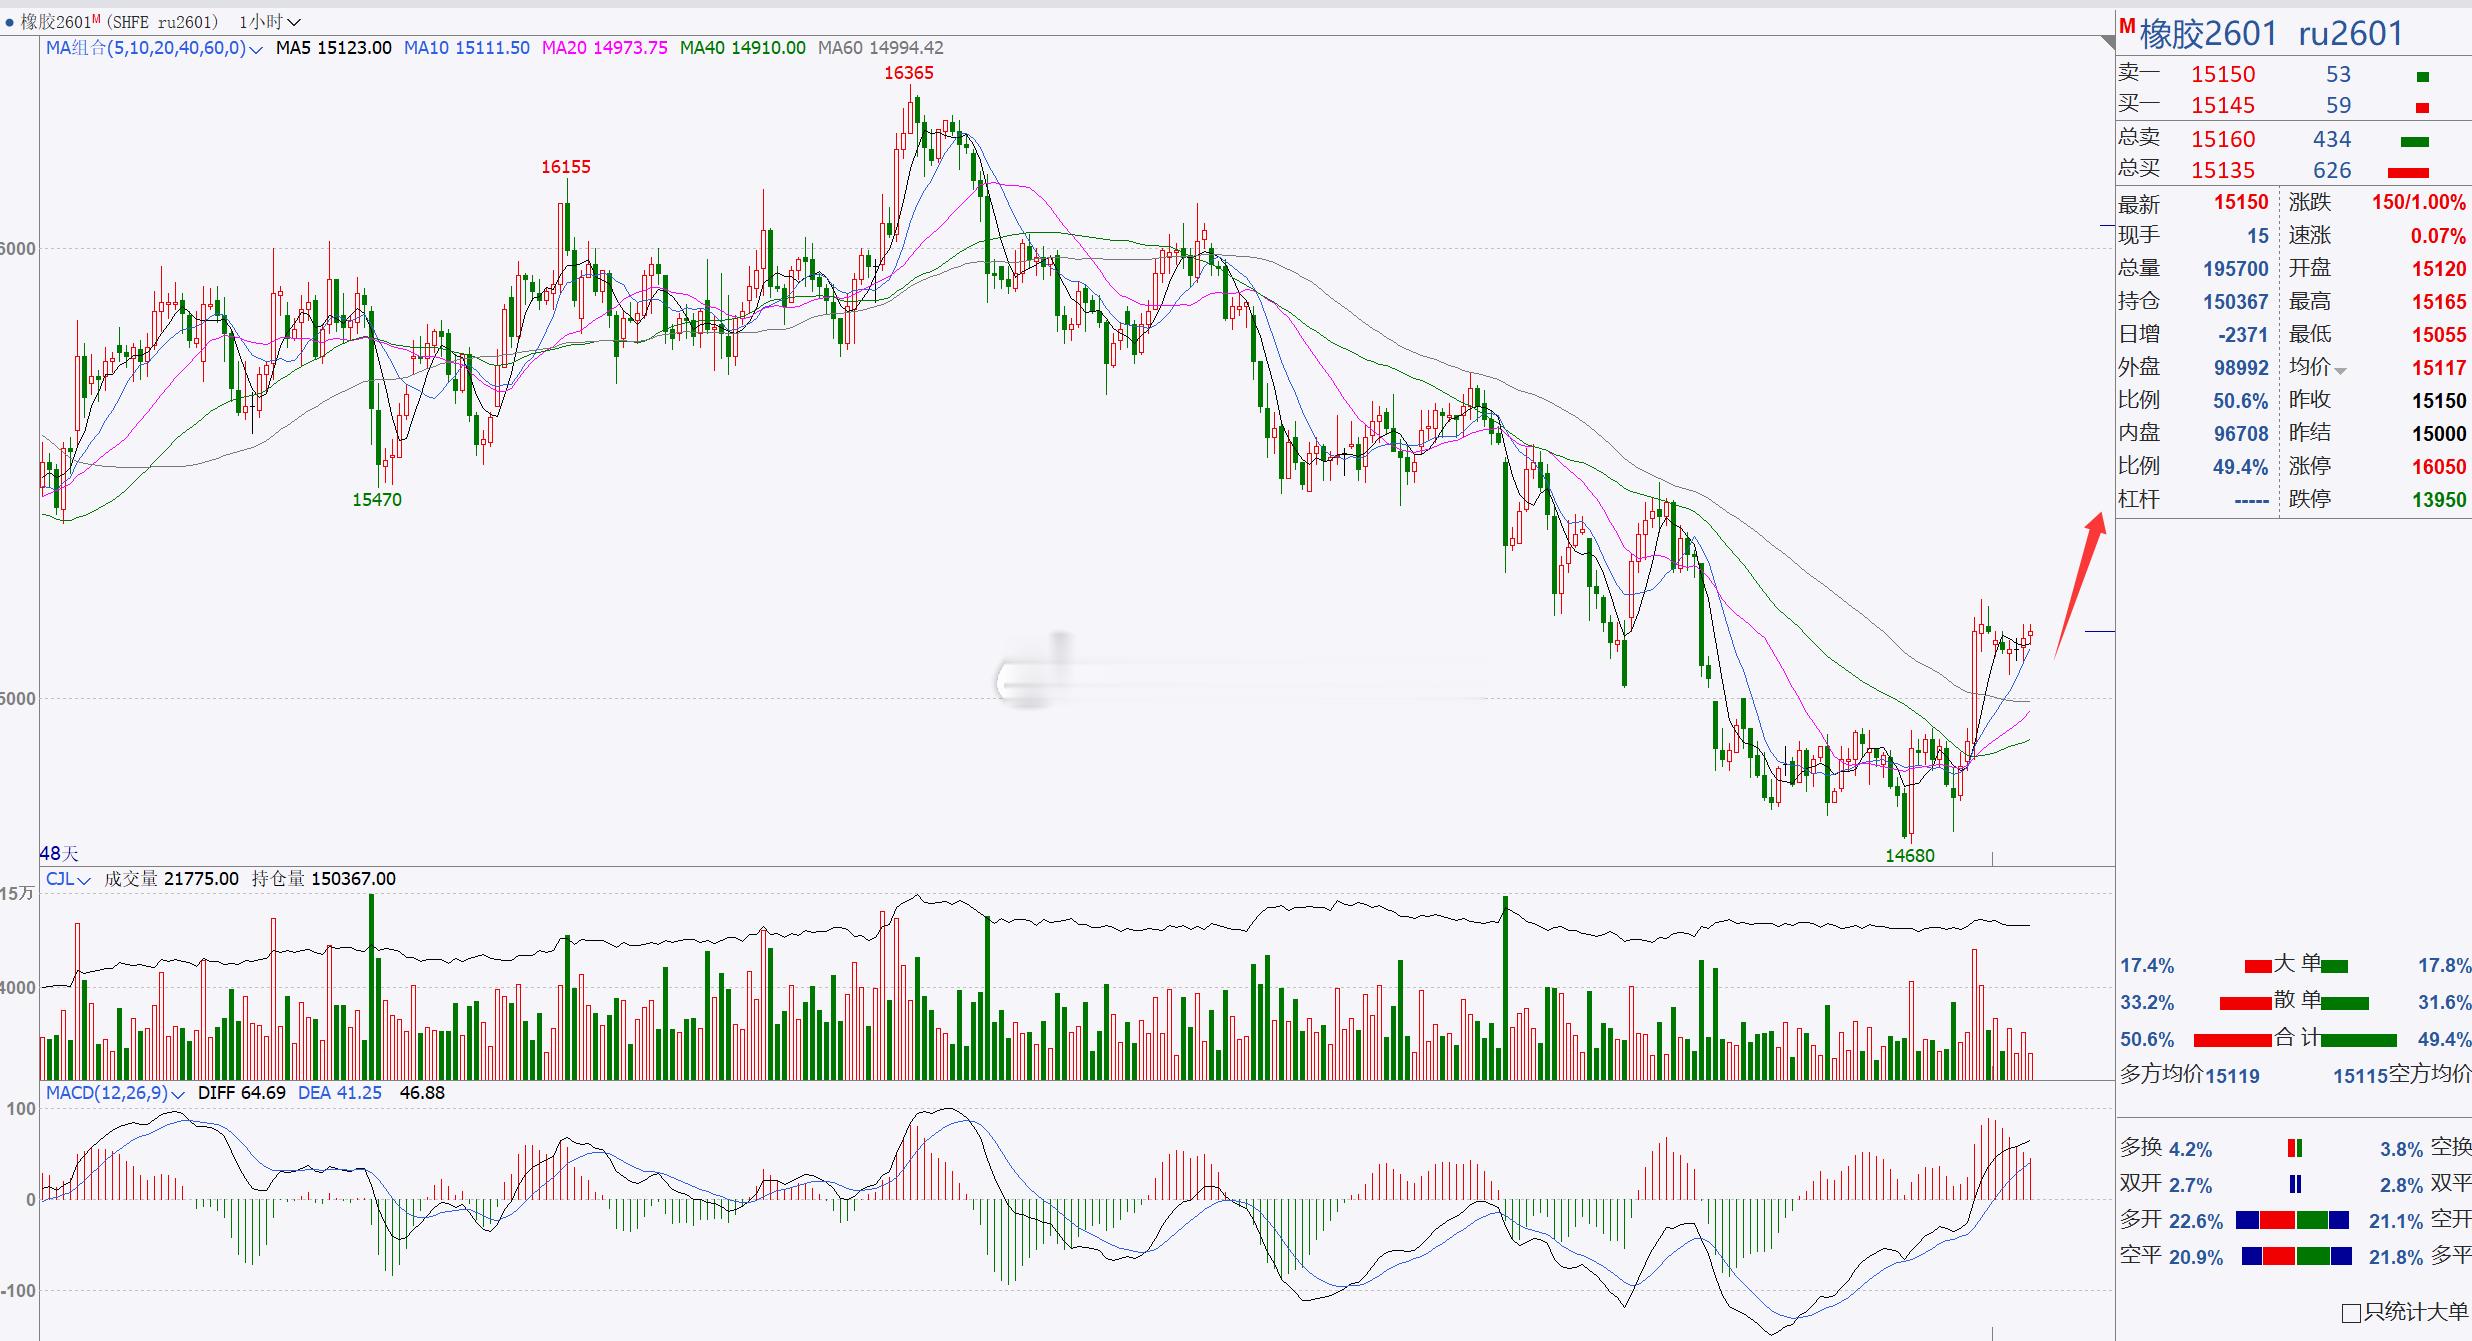Expand the MA组合 indicator parameter dropdown
Viewport: 2472px width, 1341px height.
pos(256,49)
